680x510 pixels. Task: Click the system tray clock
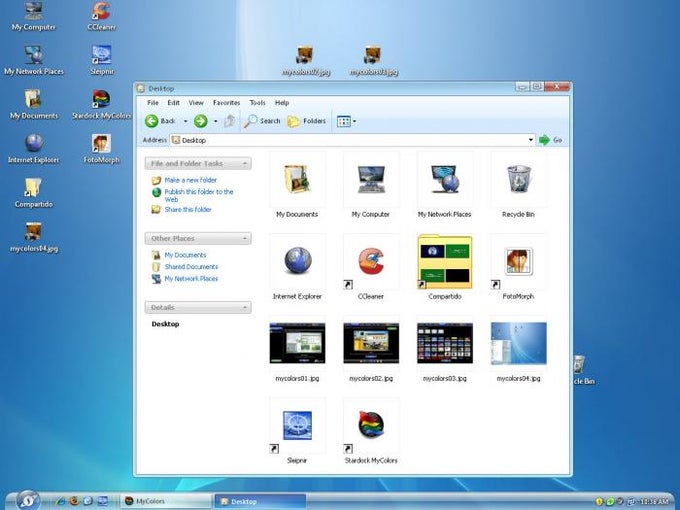click(654, 502)
